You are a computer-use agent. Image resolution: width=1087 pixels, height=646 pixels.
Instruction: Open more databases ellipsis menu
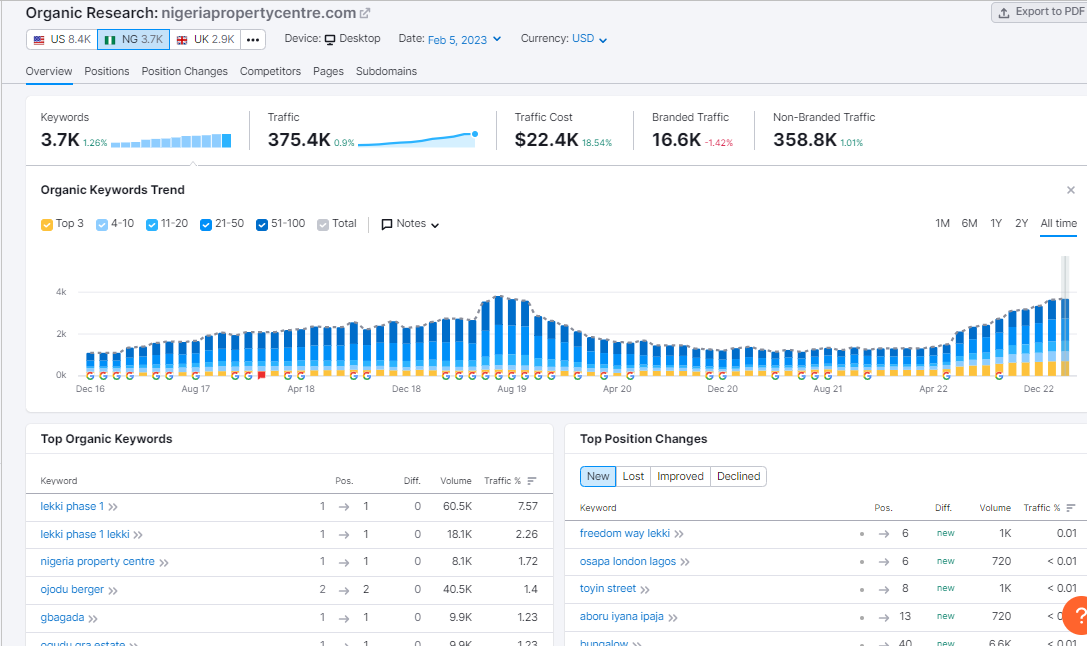click(x=253, y=40)
